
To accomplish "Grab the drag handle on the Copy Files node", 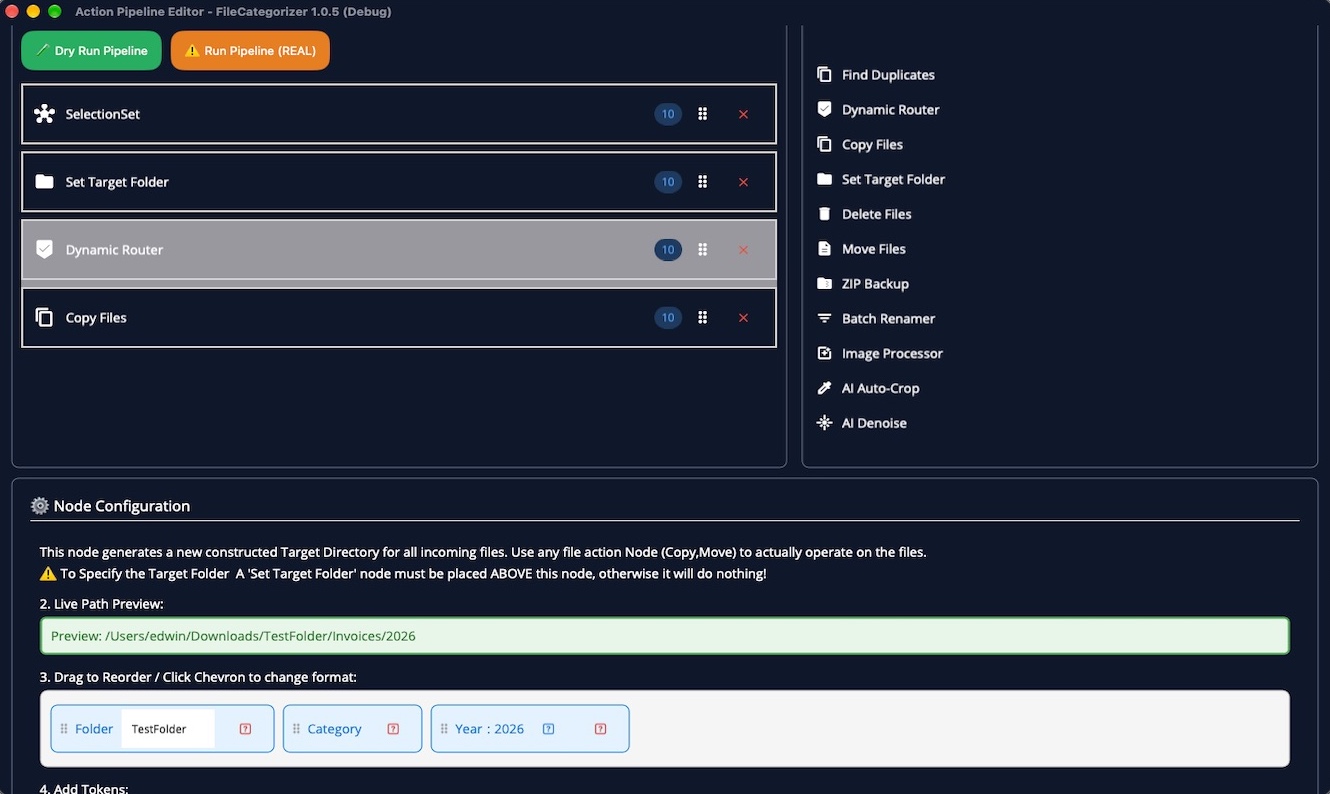I will click(703, 318).
